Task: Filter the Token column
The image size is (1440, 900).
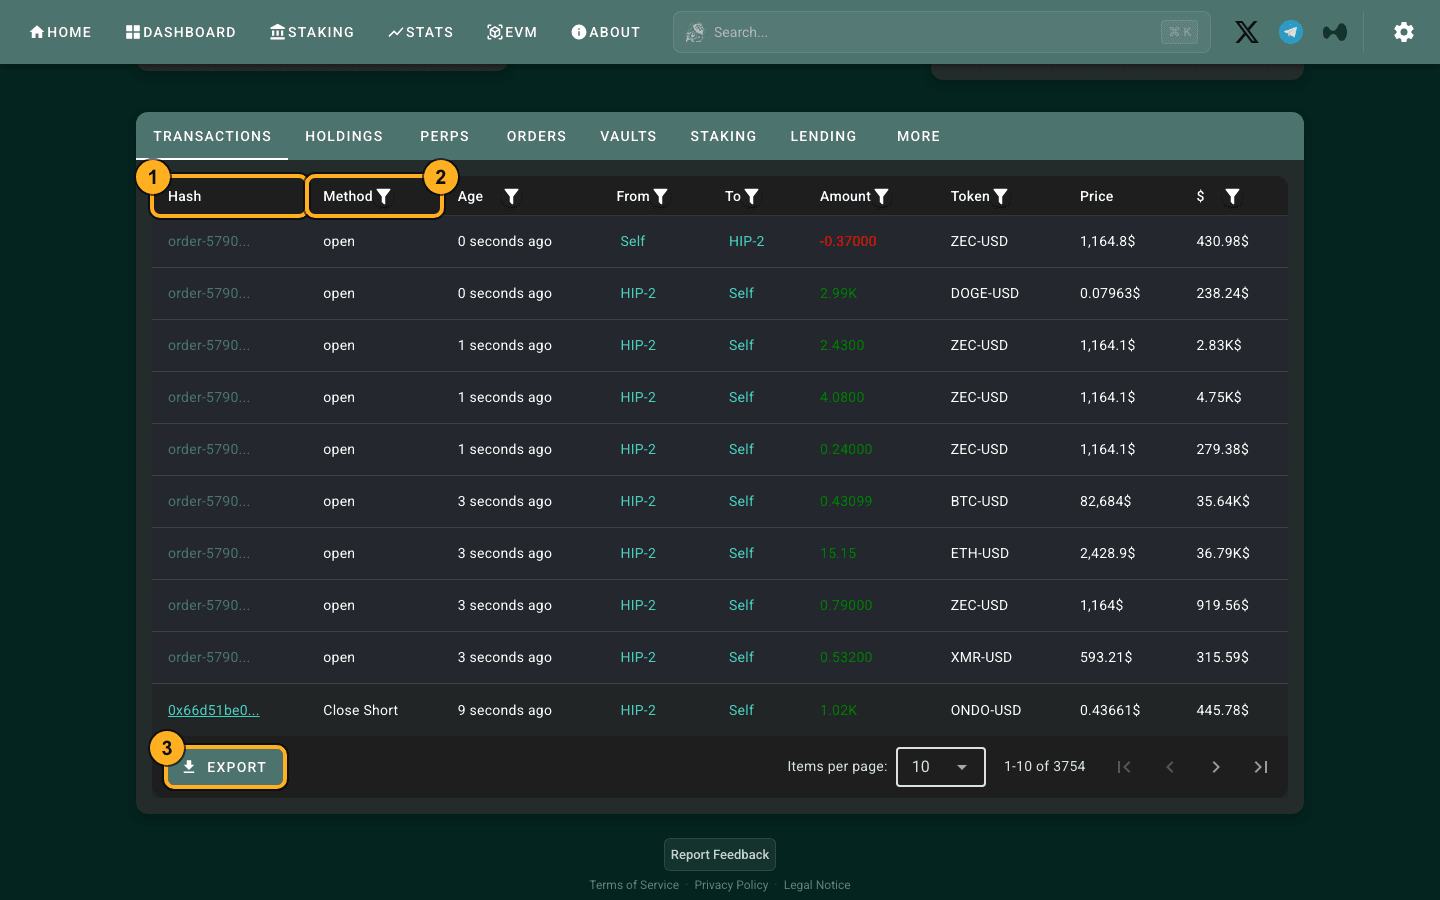Action: (1000, 196)
